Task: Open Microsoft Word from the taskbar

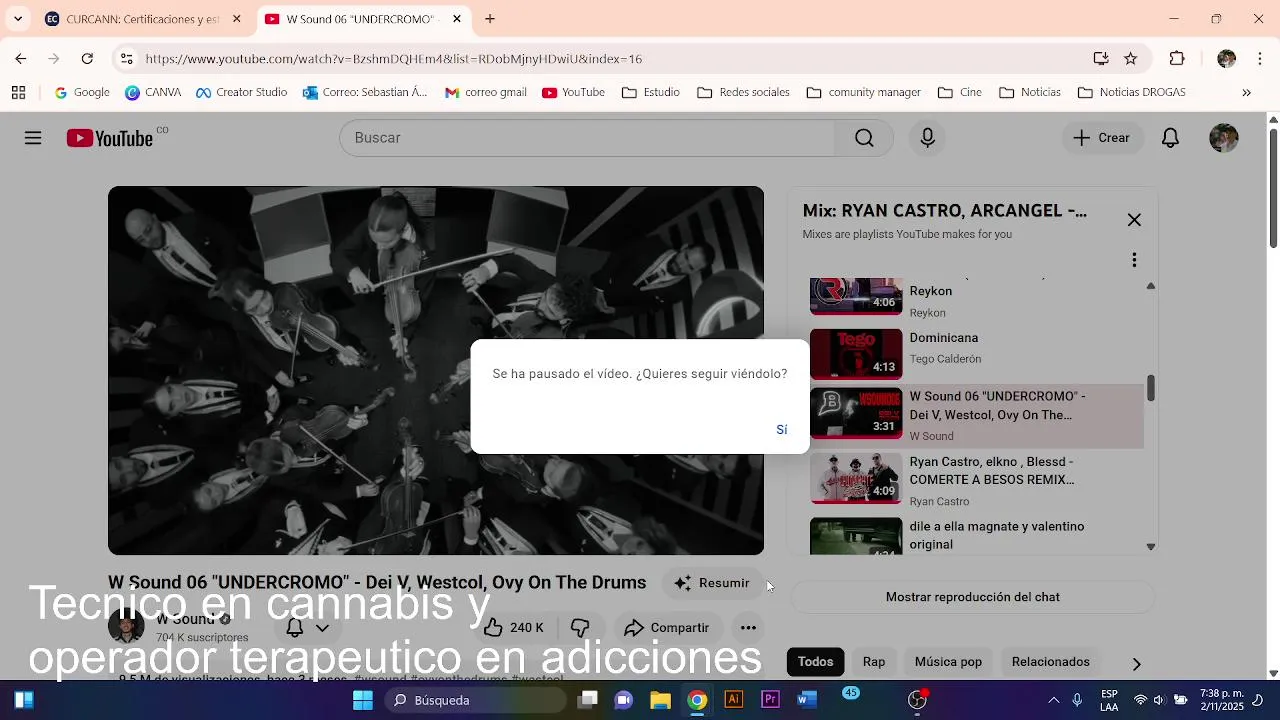Action: pos(807,700)
